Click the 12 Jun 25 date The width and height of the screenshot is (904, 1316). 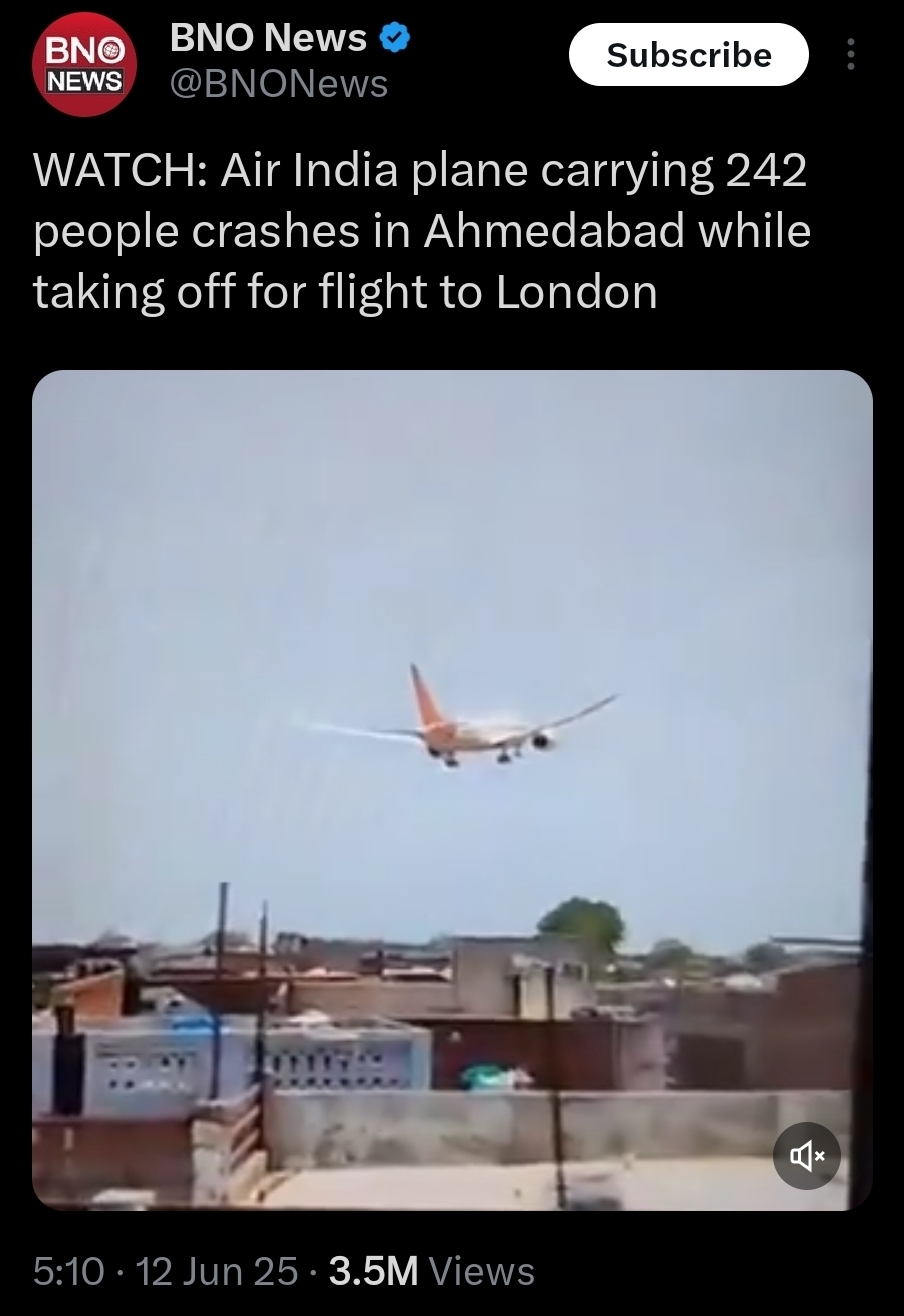coord(216,1271)
